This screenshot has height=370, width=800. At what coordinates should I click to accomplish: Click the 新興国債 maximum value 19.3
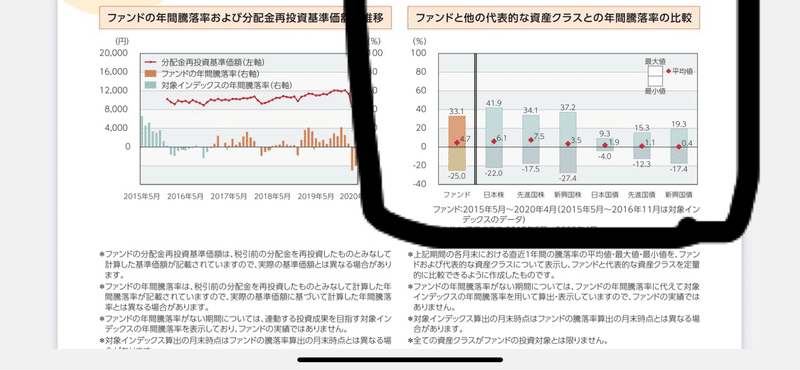pos(679,124)
